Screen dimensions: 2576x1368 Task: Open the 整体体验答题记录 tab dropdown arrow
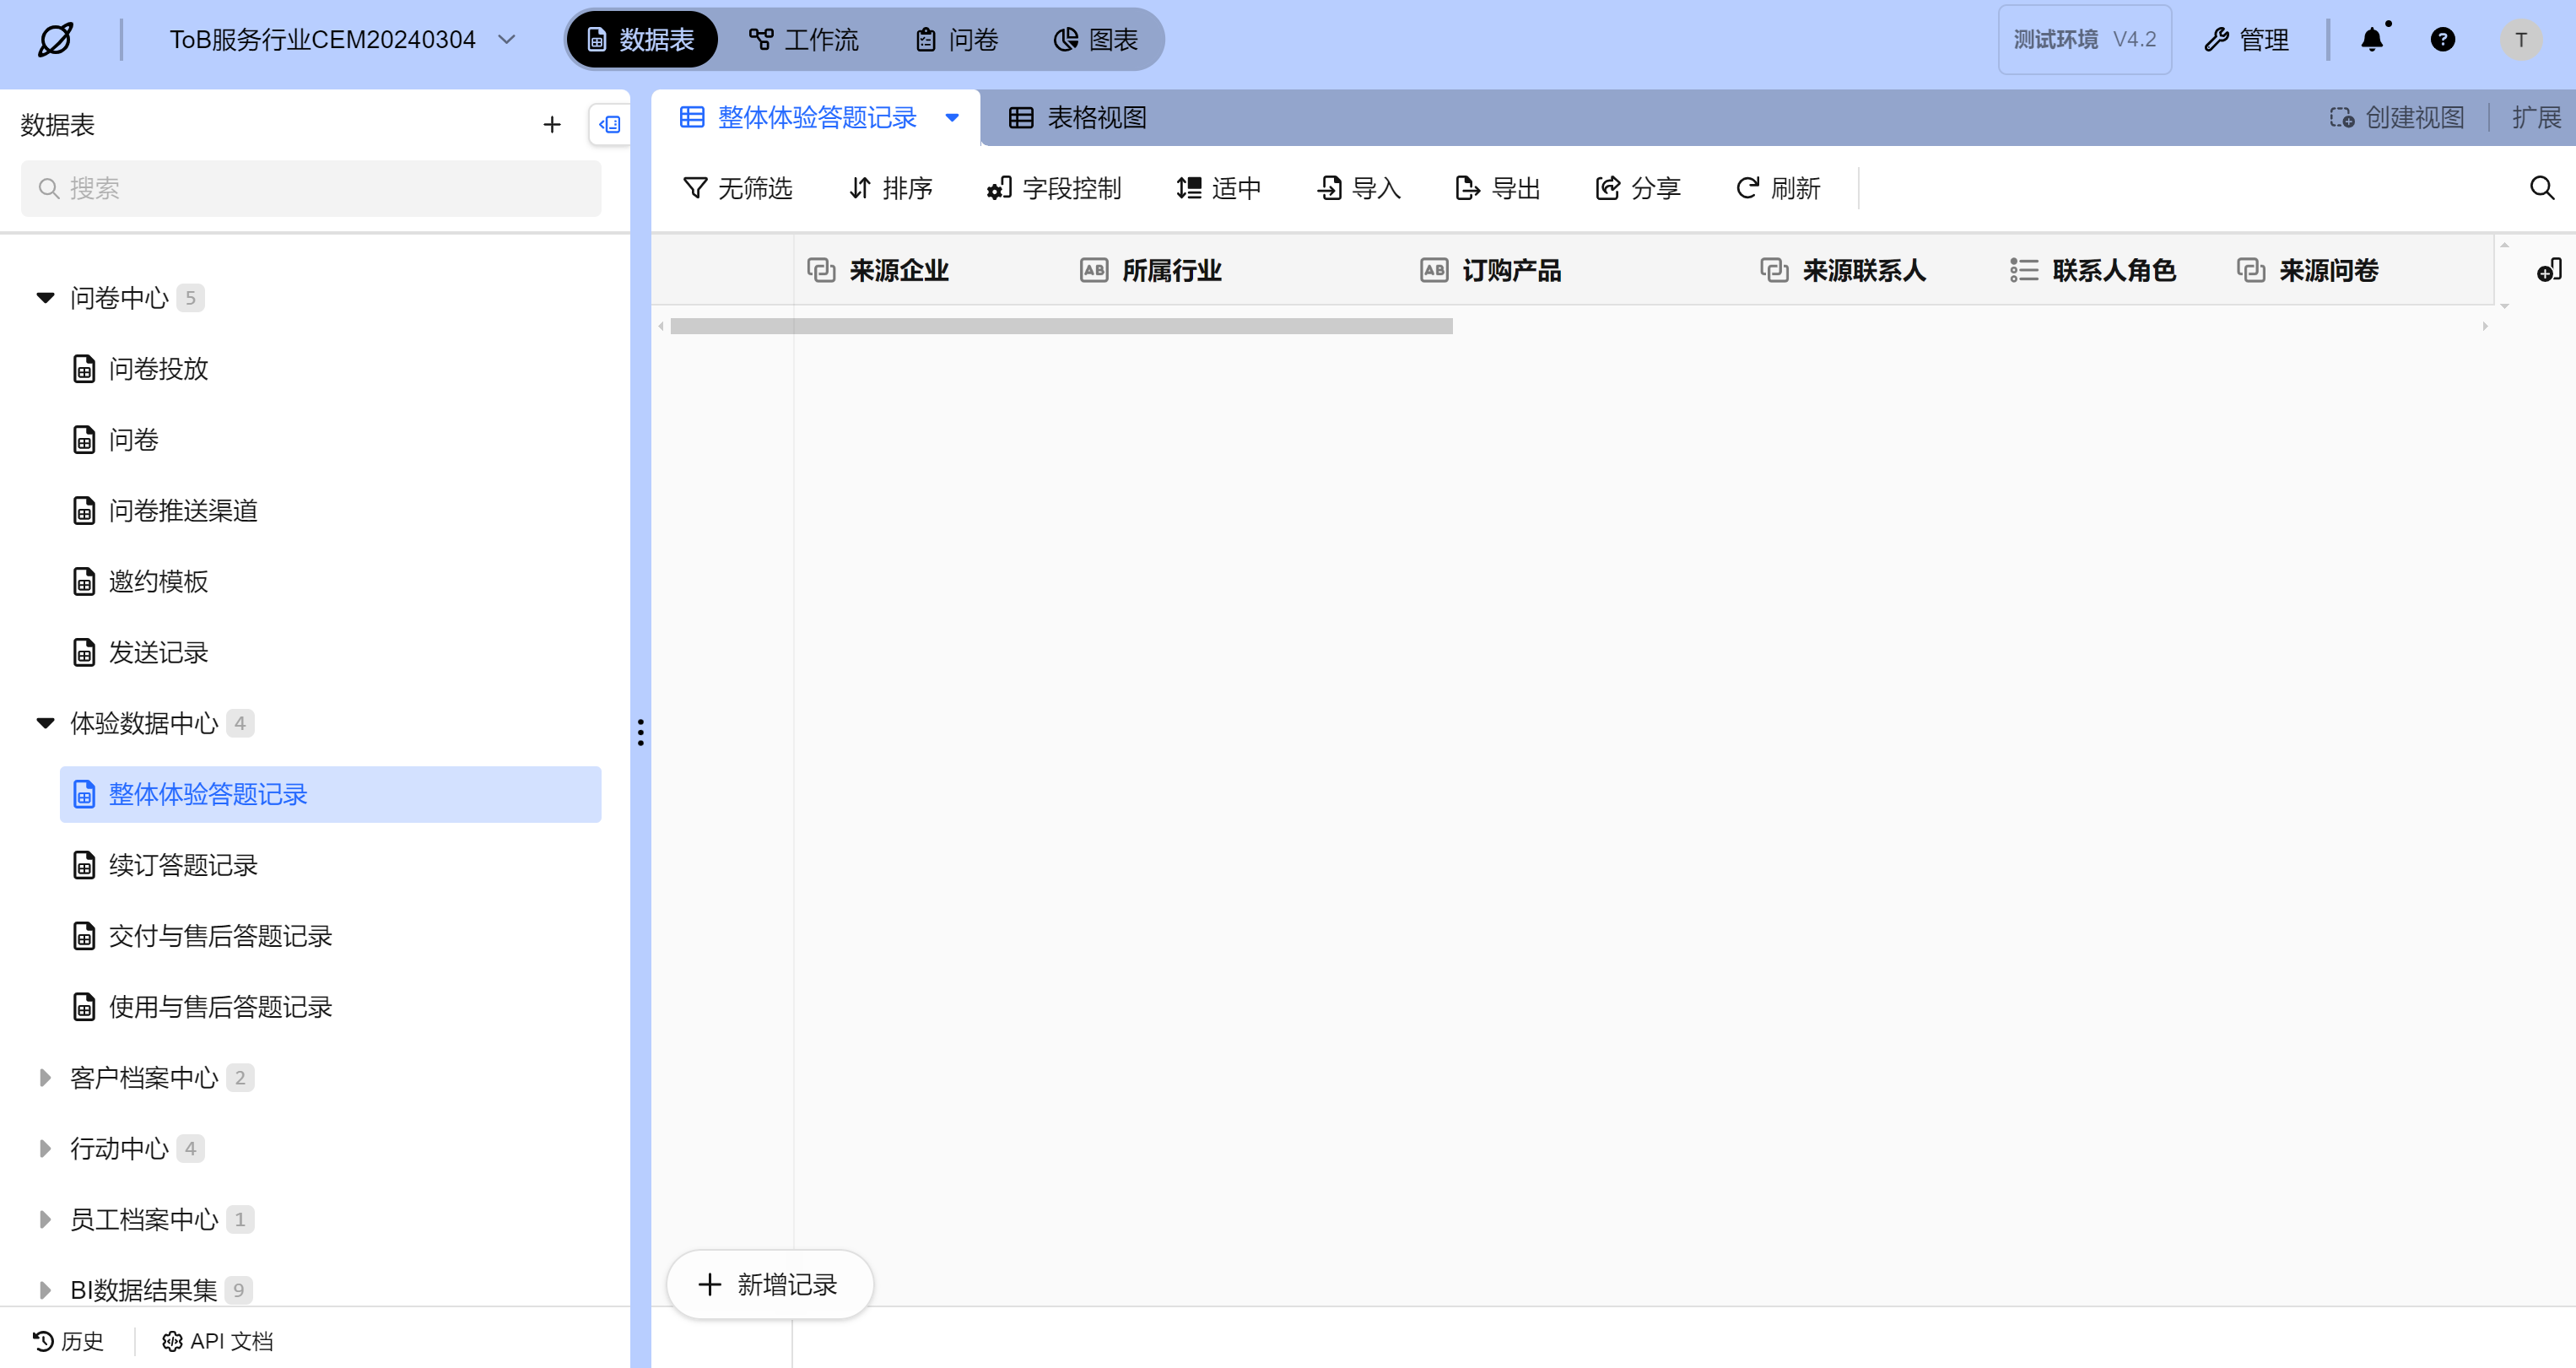[952, 118]
